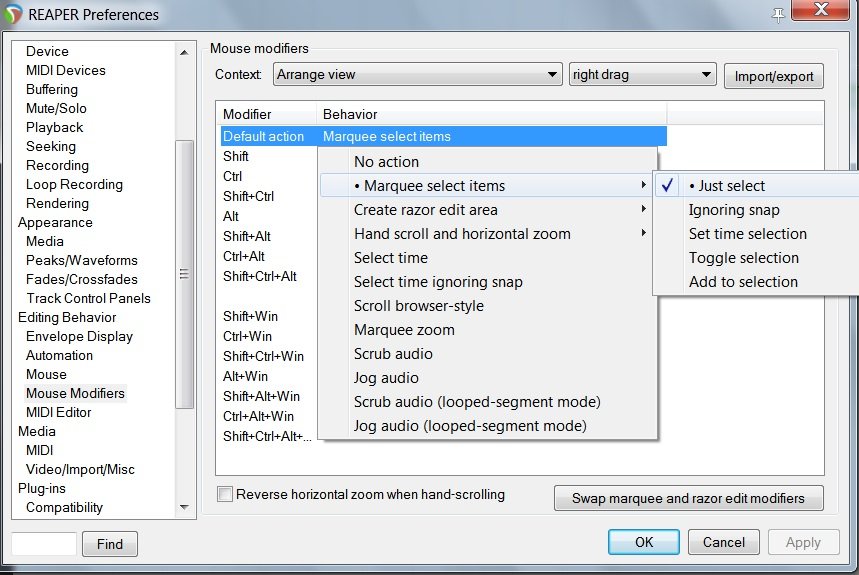The height and width of the screenshot is (575, 859).
Task: Click the sidebar scroll down arrow
Action: 184,507
